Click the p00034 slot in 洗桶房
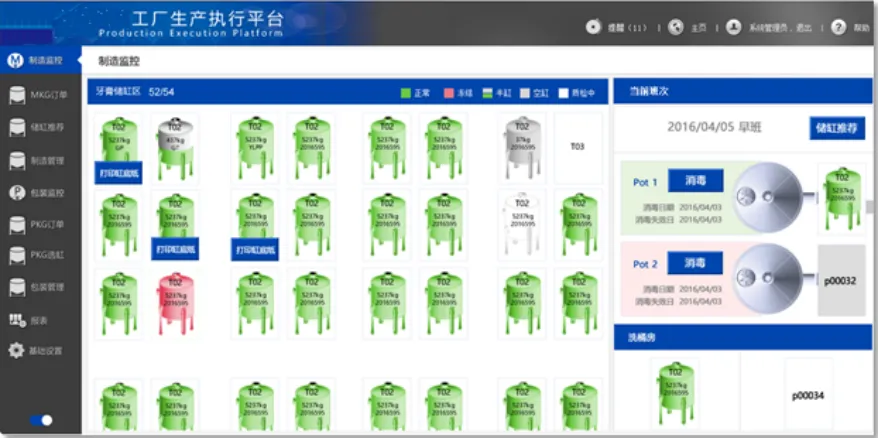Viewport: 878px width, 438px height. (807, 395)
